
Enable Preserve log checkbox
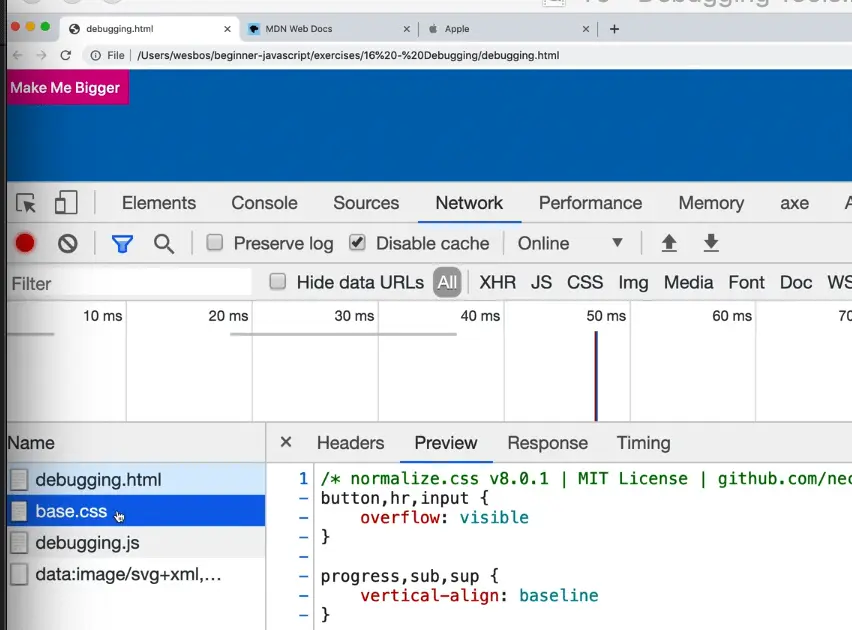tap(215, 243)
